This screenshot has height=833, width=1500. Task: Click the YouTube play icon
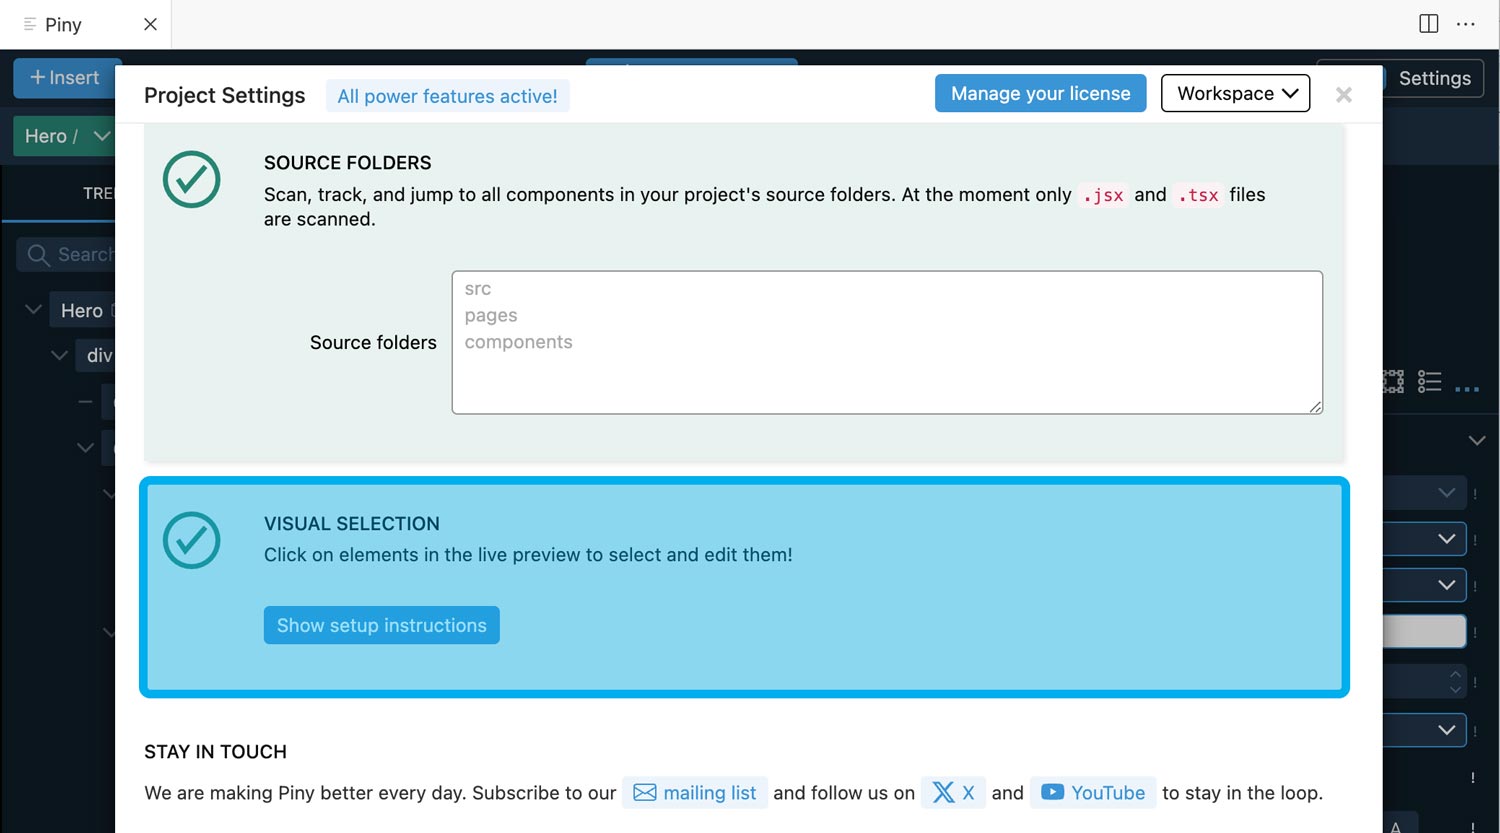(1052, 792)
